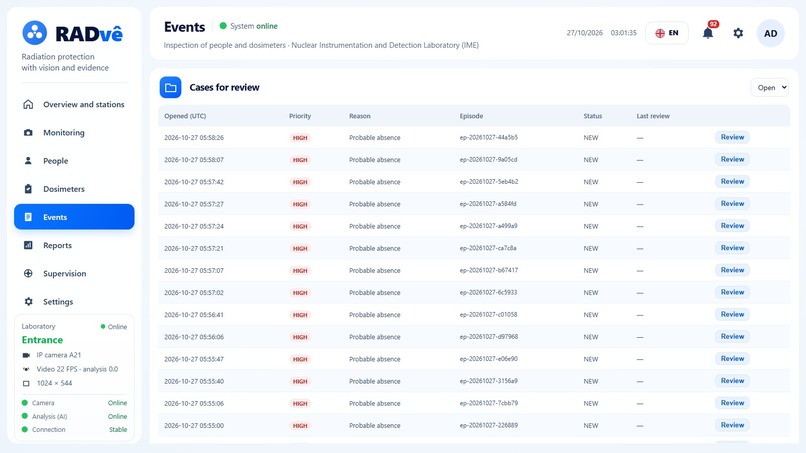Viewport: 806px width, 453px height.
Task: Open notifications bell icon
Action: point(708,33)
